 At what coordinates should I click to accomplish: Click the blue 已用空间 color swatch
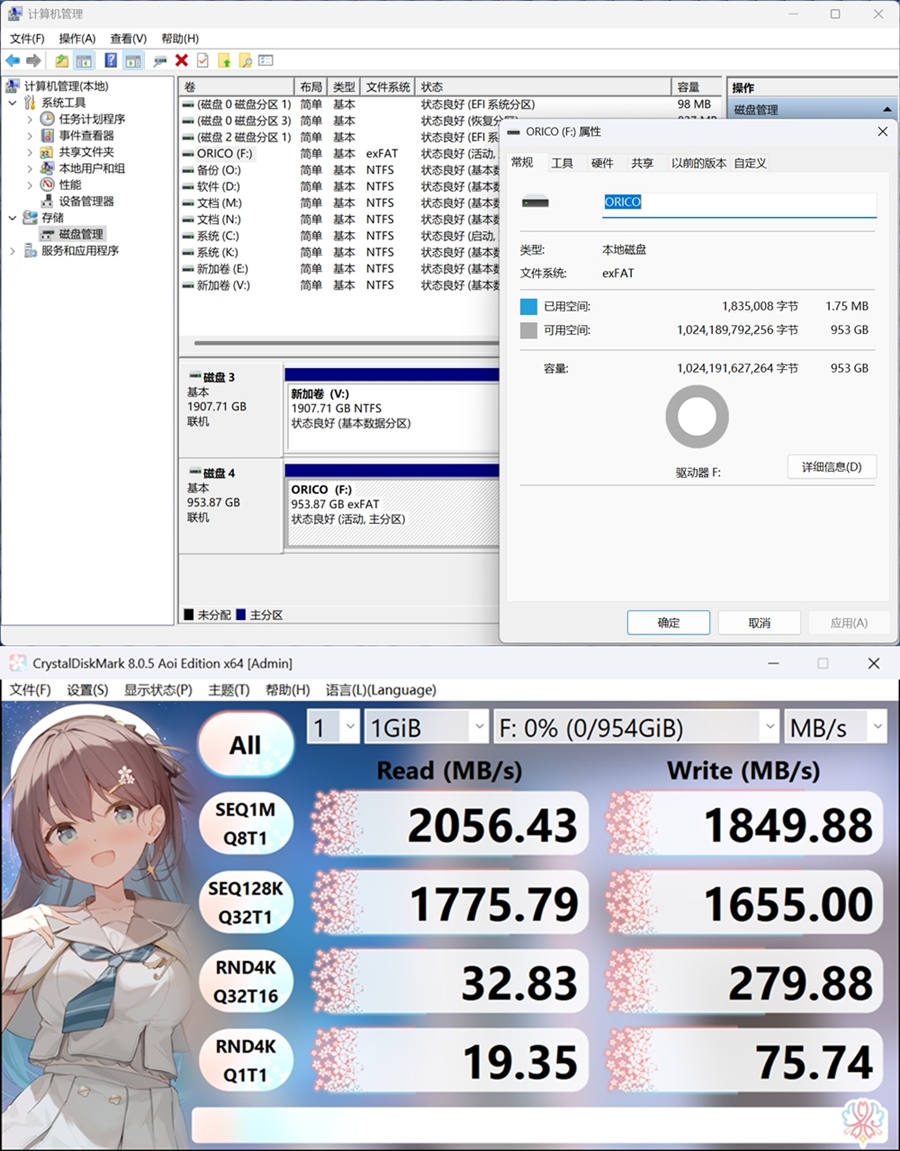(x=529, y=307)
